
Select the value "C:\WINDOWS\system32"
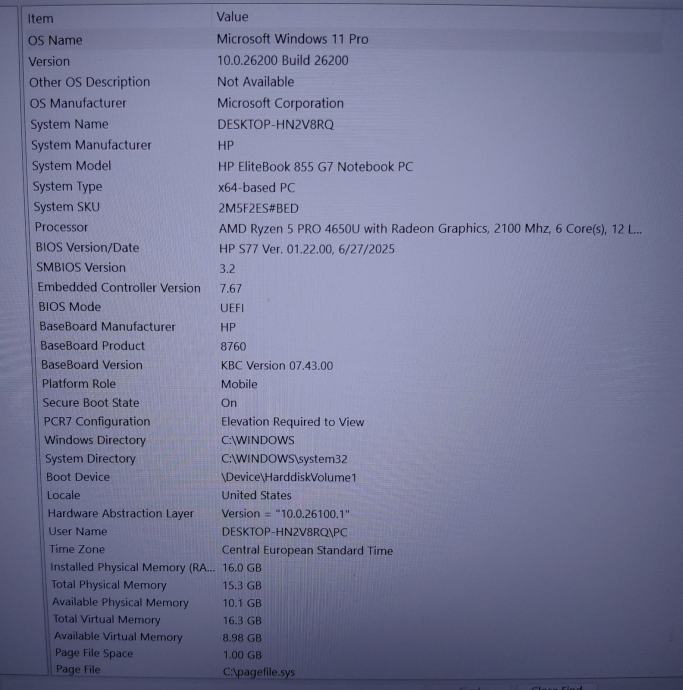(284, 459)
